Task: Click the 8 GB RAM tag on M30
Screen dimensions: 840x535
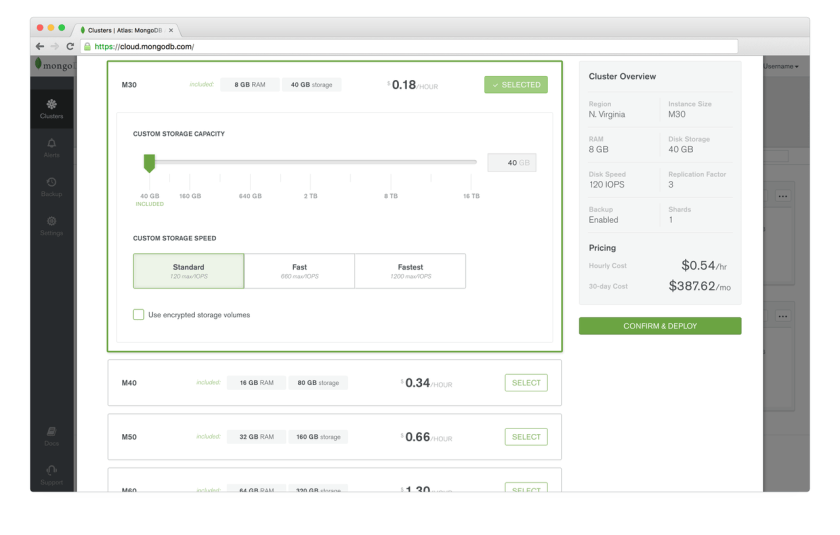Action: [x=250, y=85]
